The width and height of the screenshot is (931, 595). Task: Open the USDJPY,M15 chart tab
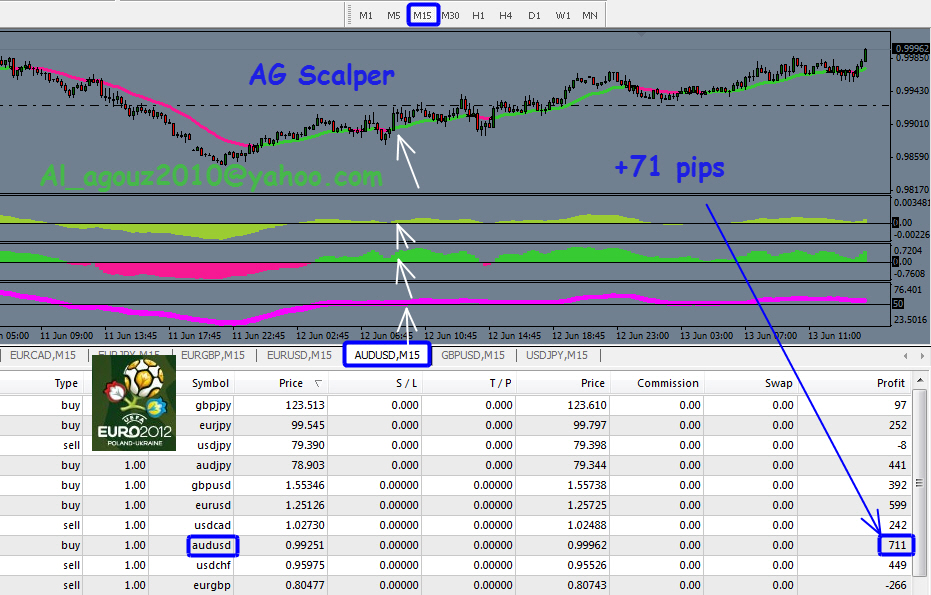[x=557, y=355]
